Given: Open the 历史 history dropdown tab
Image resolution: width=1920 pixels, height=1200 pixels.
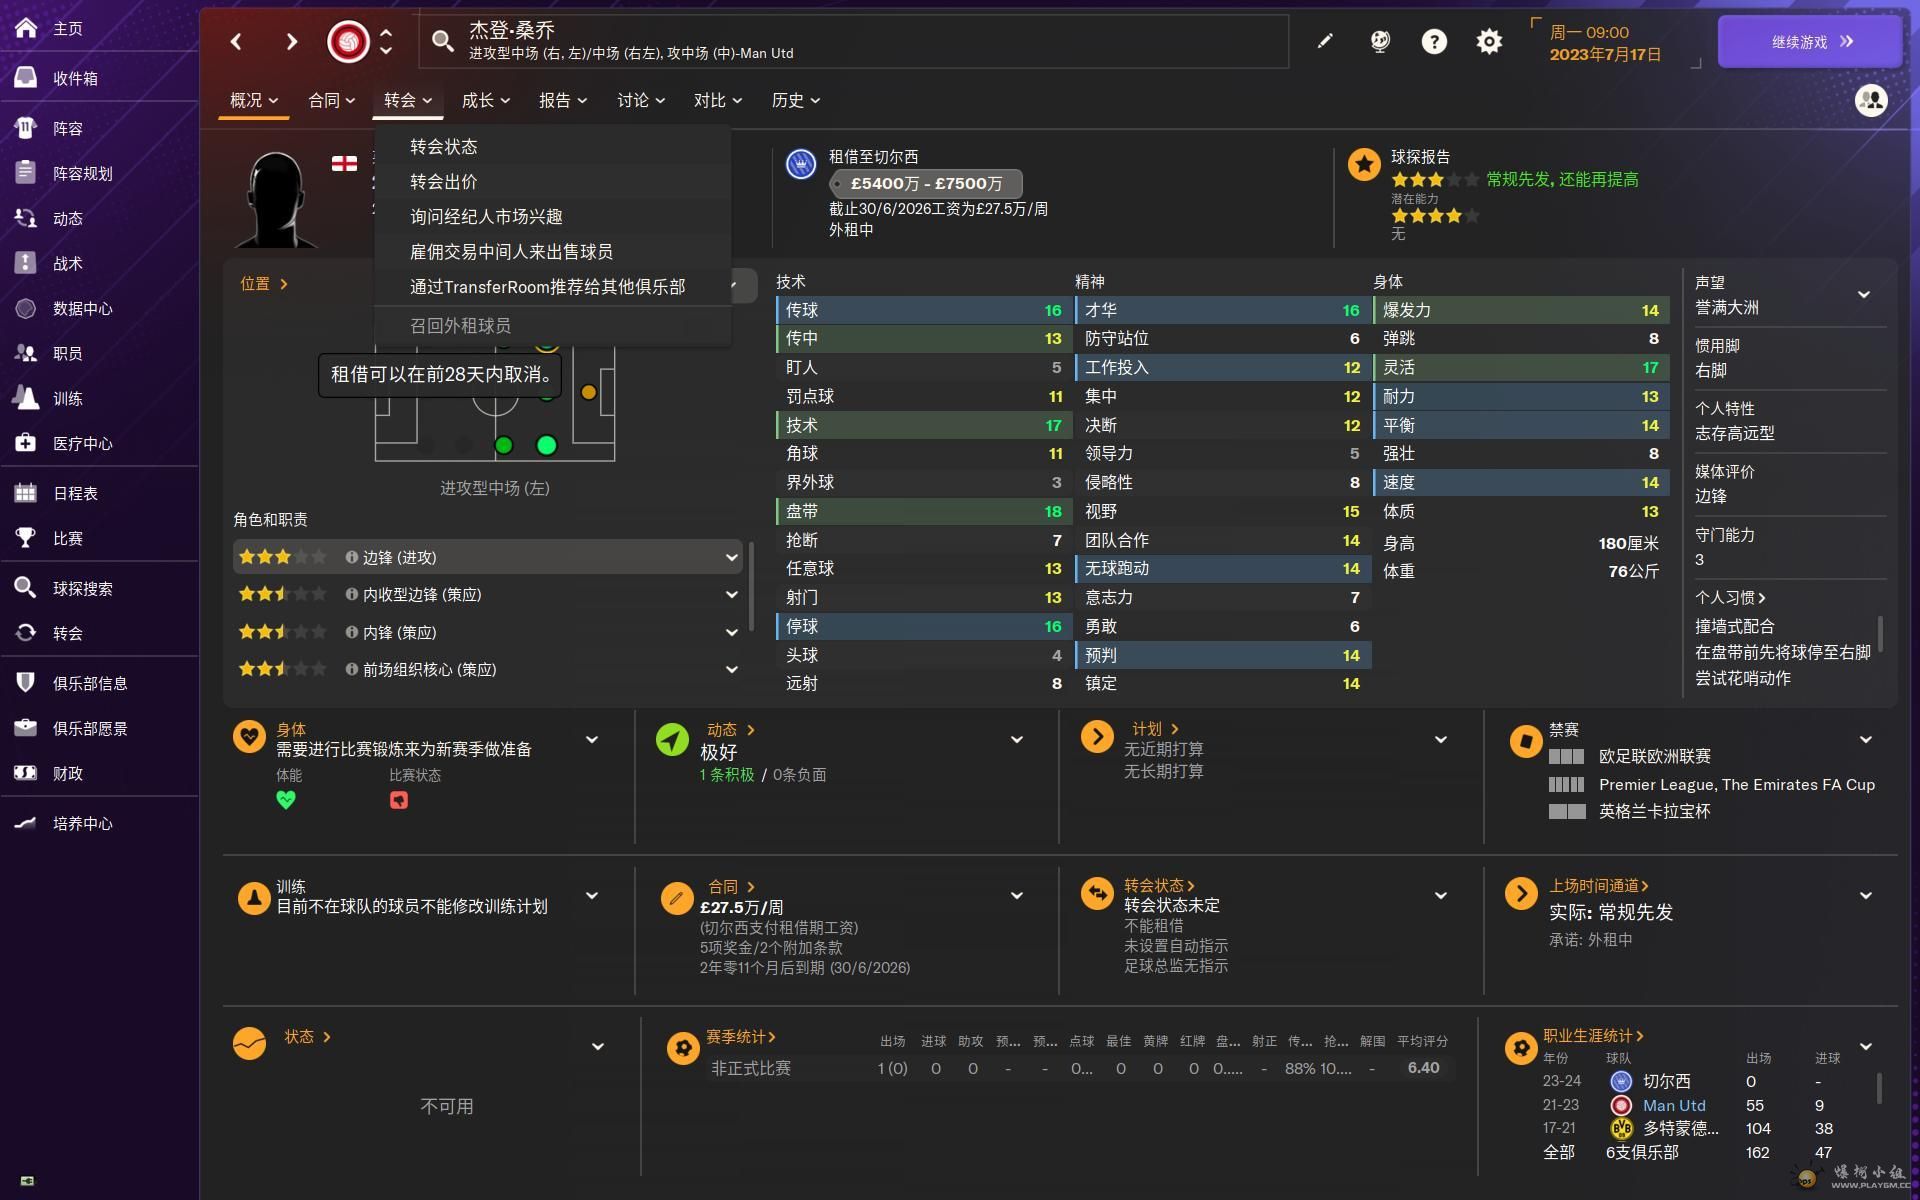Looking at the screenshot, I should click(x=796, y=100).
